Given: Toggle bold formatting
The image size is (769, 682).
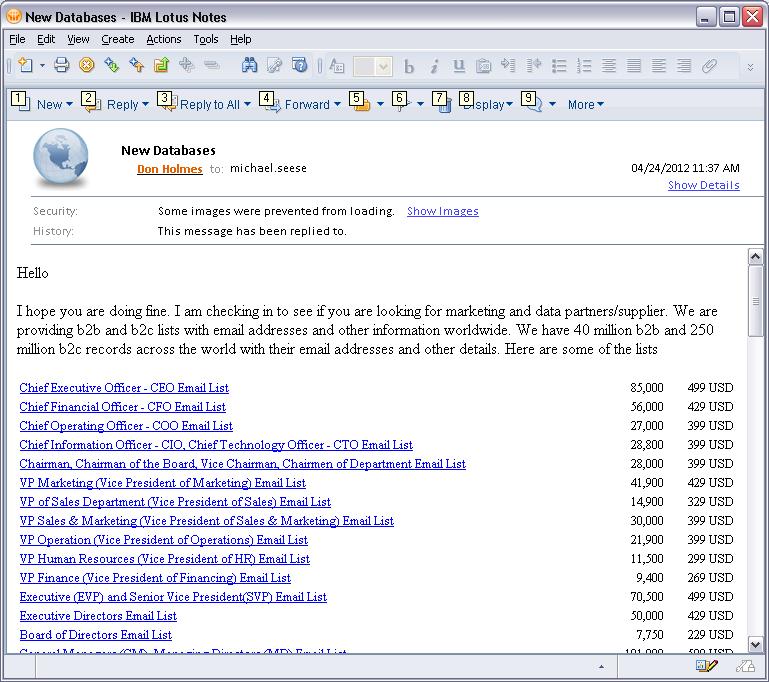Looking at the screenshot, I should click(x=409, y=65).
